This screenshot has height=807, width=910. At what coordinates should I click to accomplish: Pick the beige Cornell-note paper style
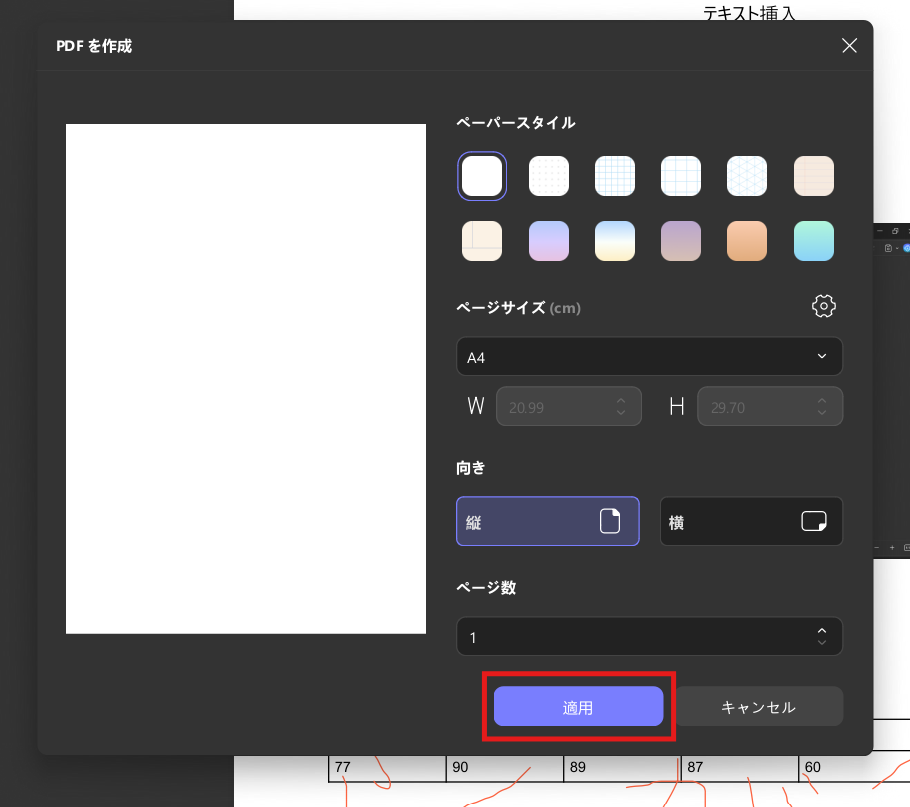482,241
